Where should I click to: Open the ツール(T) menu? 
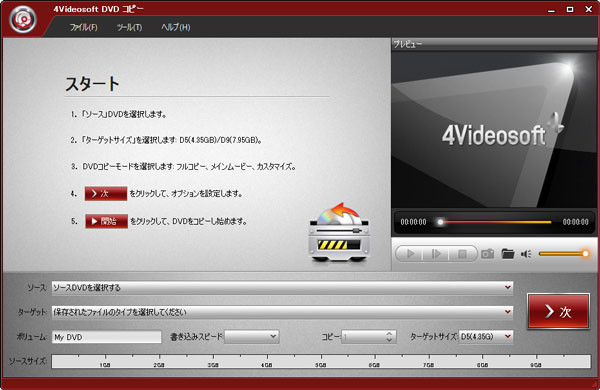129,27
